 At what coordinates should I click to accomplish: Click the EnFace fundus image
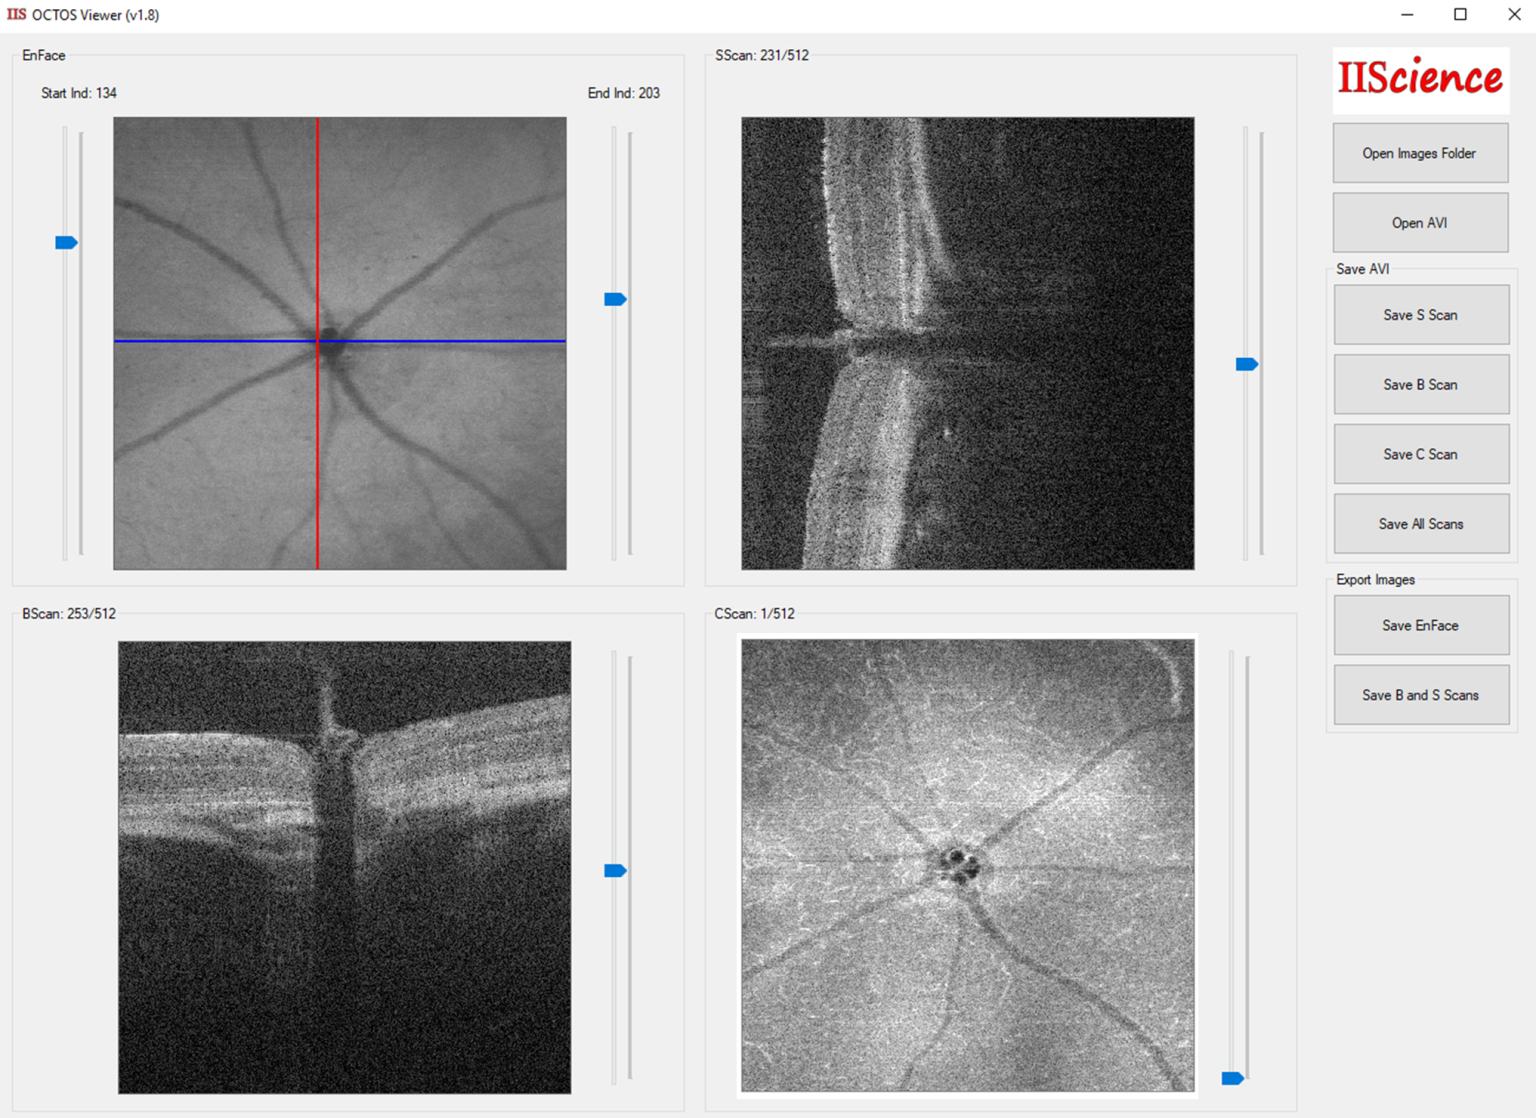pos(340,343)
